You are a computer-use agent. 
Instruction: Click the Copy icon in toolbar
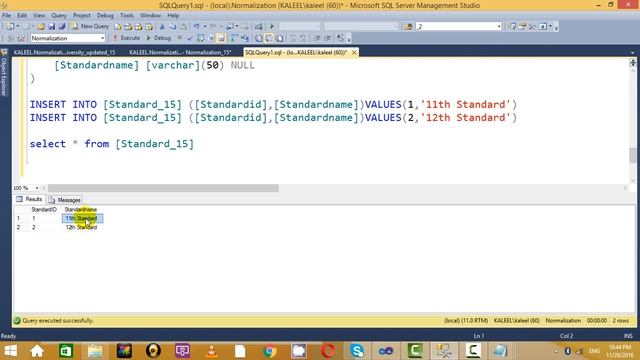[x=173, y=27]
